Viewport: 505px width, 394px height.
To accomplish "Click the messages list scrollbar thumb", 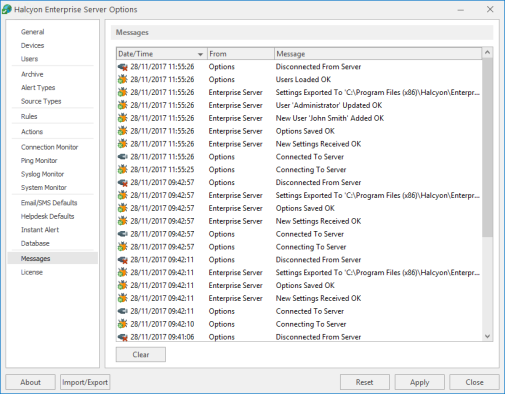I will (x=487, y=148).
